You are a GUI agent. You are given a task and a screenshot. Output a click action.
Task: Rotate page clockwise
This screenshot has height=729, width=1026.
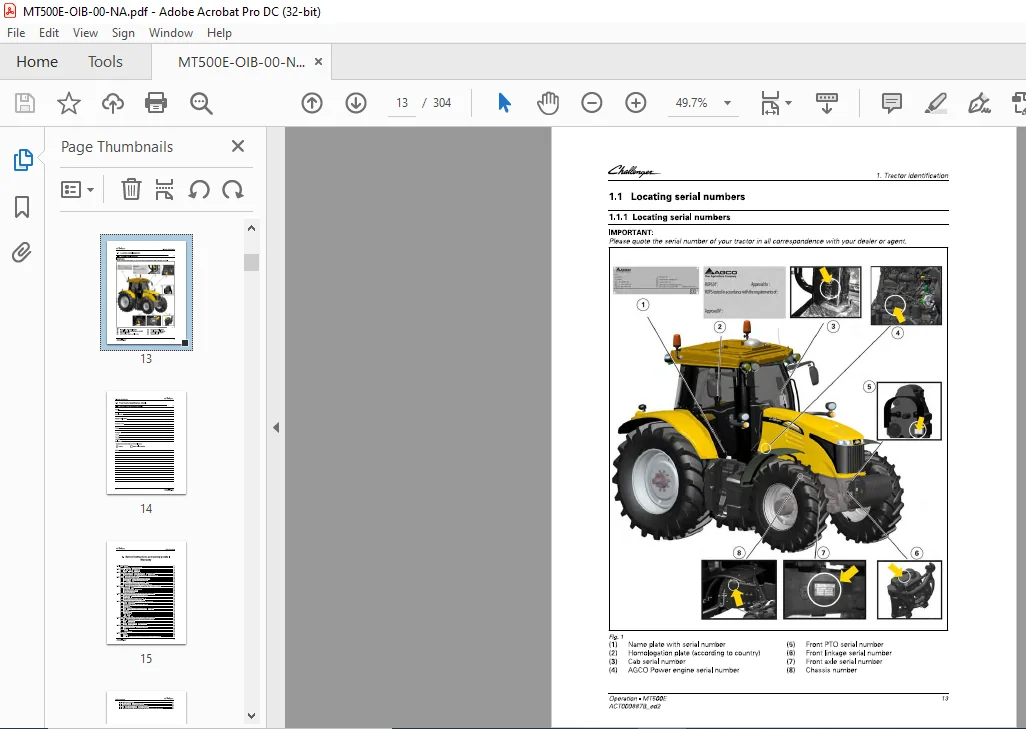233,190
